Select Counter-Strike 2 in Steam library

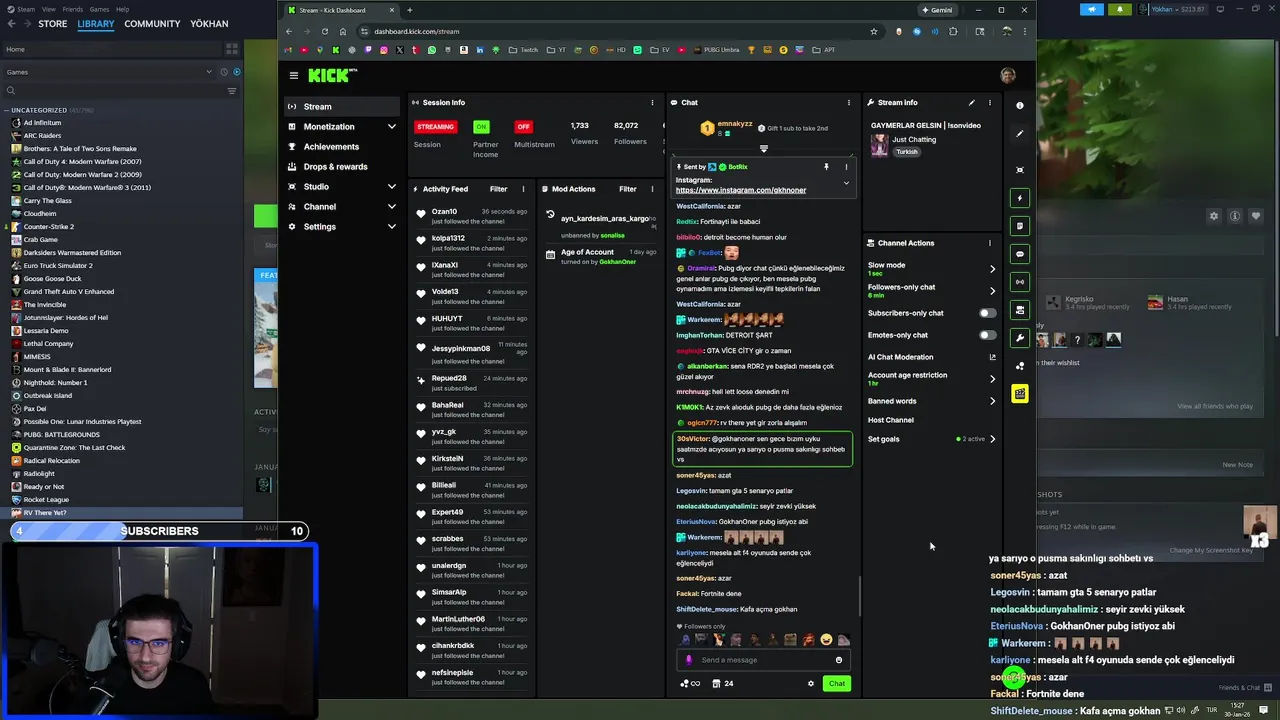click(x=49, y=226)
